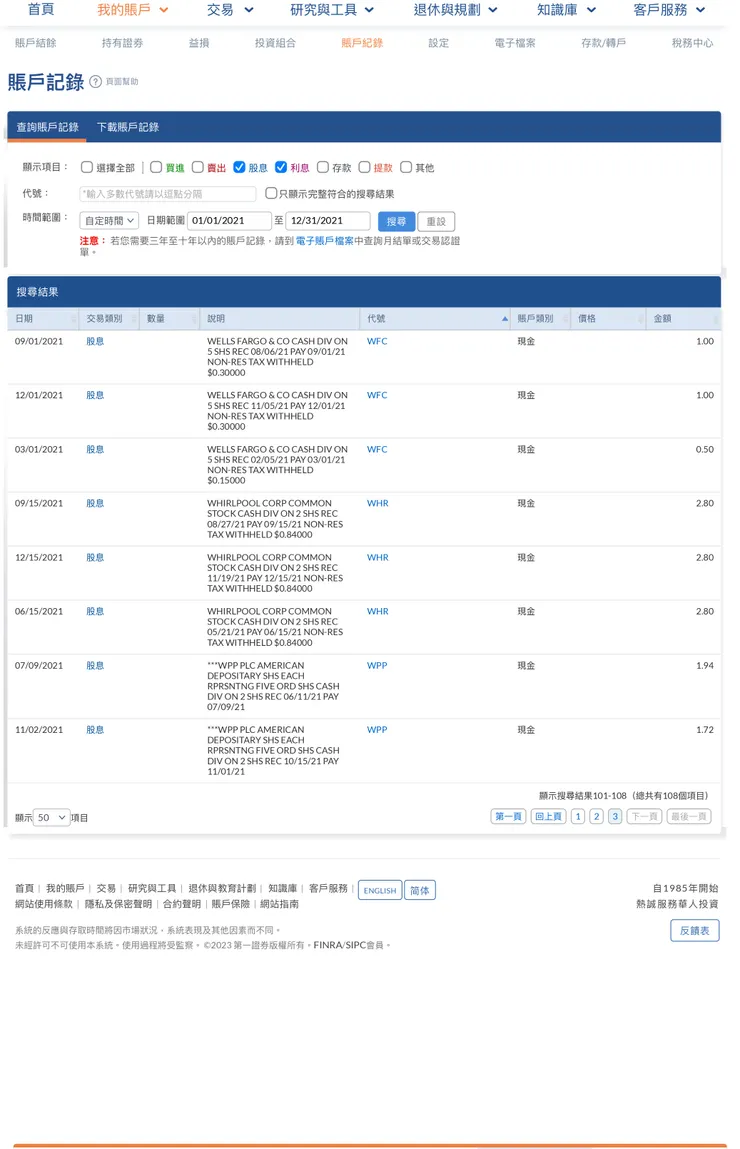
Task: Go to 首頁 in top navigation
Action: click(41, 9)
